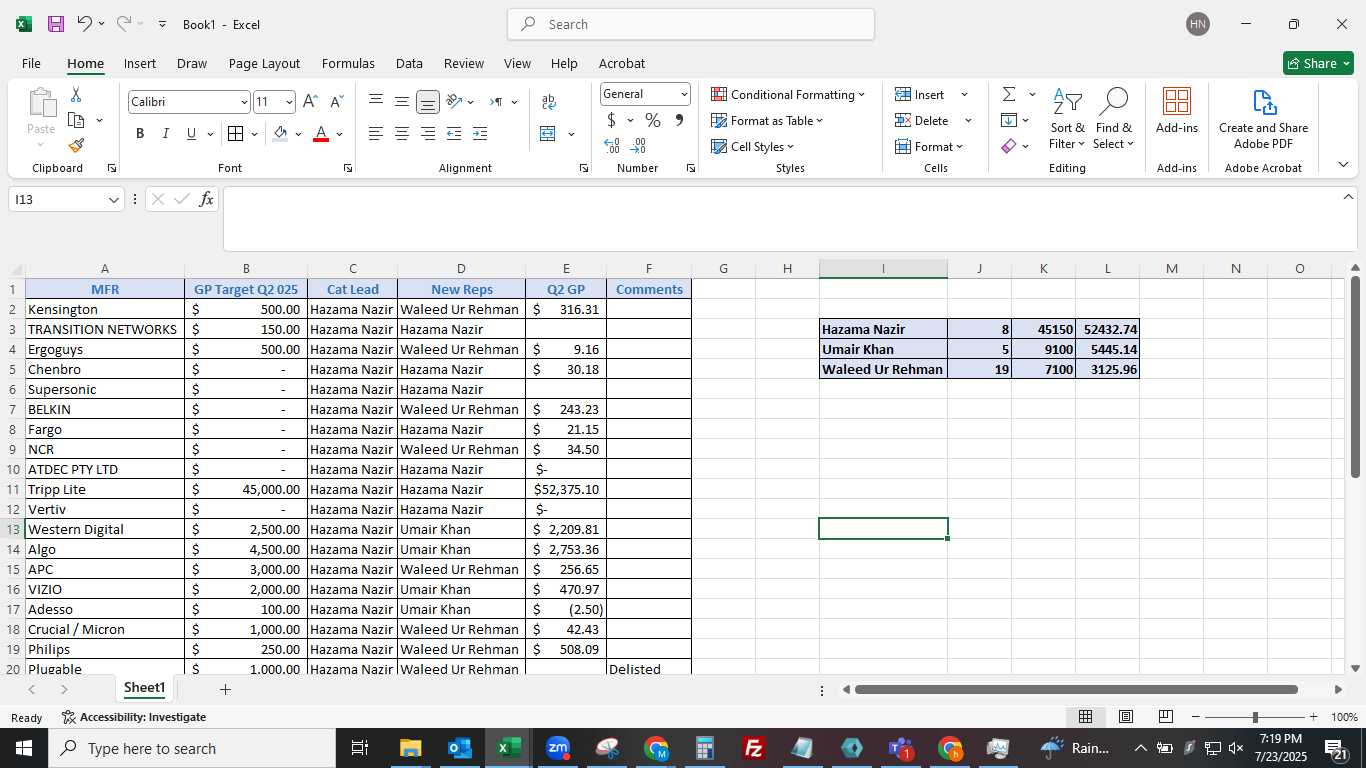Top align cell contents
1366x768 pixels.
pos(376,101)
